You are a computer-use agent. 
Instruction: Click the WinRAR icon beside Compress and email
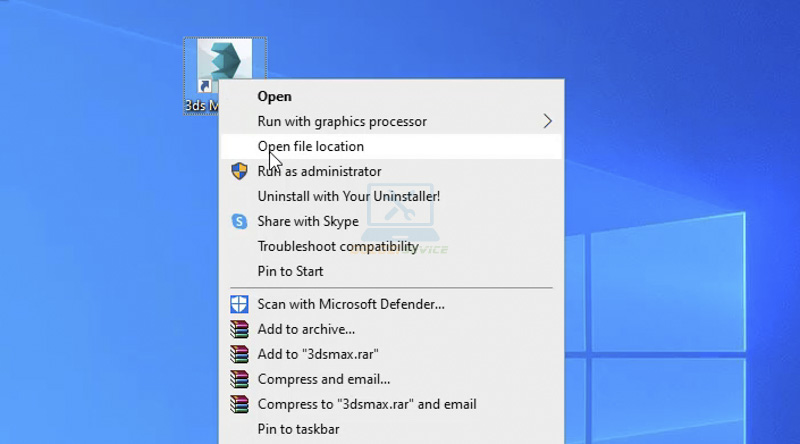tap(239, 379)
